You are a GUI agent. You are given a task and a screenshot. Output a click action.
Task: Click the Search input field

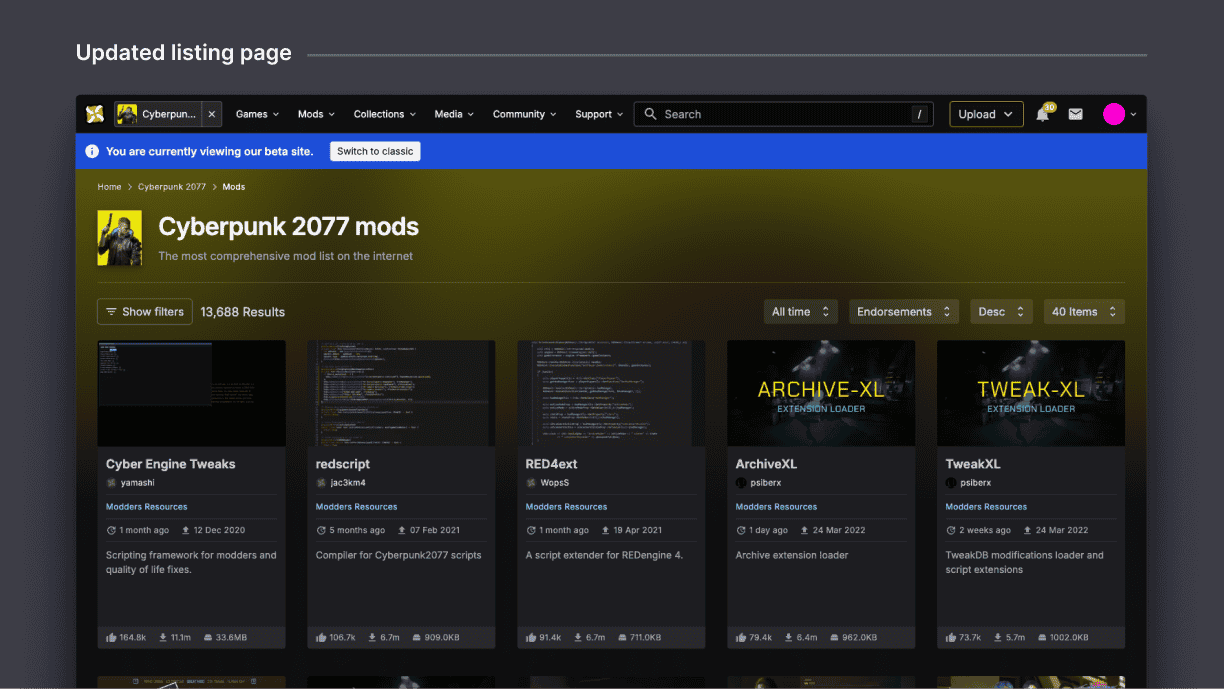click(x=784, y=114)
